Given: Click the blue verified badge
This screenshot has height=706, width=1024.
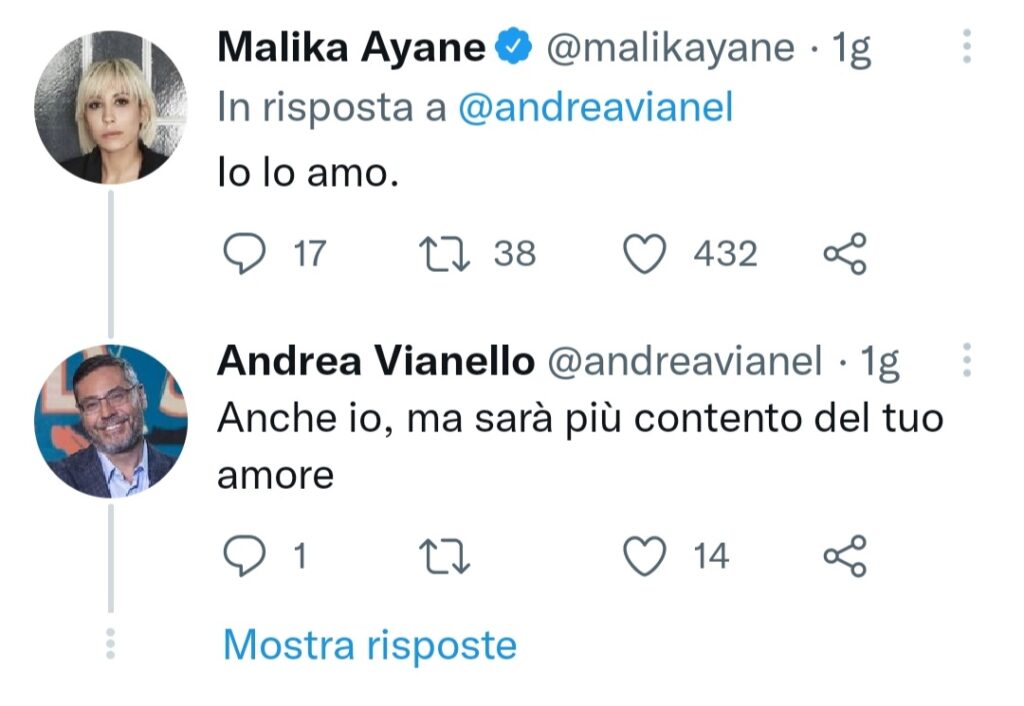Looking at the screenshot, I should pos(515,47).
